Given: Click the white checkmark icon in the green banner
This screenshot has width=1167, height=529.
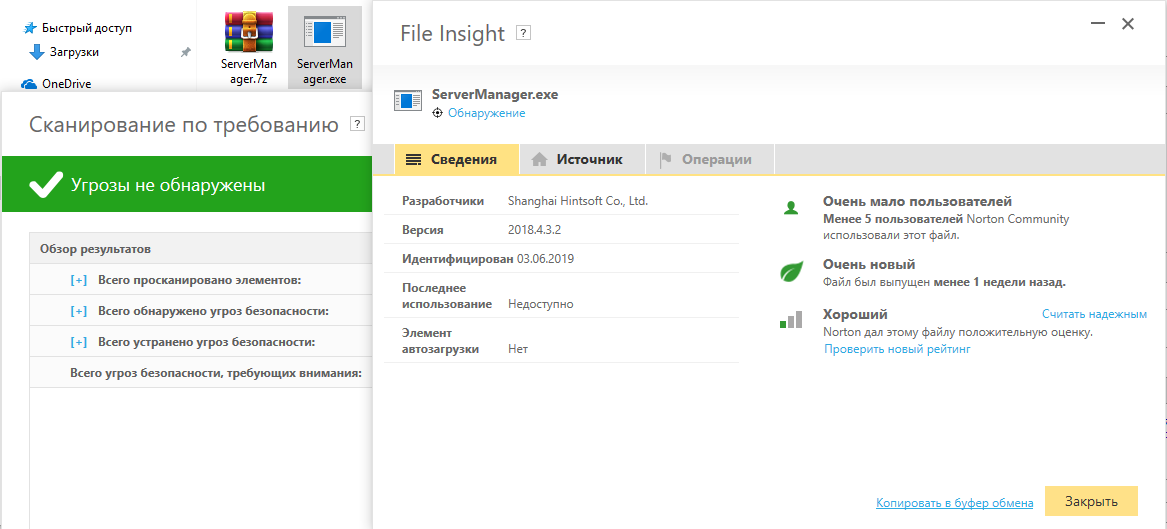Looking at the screenshot, I should coord(45,185).
